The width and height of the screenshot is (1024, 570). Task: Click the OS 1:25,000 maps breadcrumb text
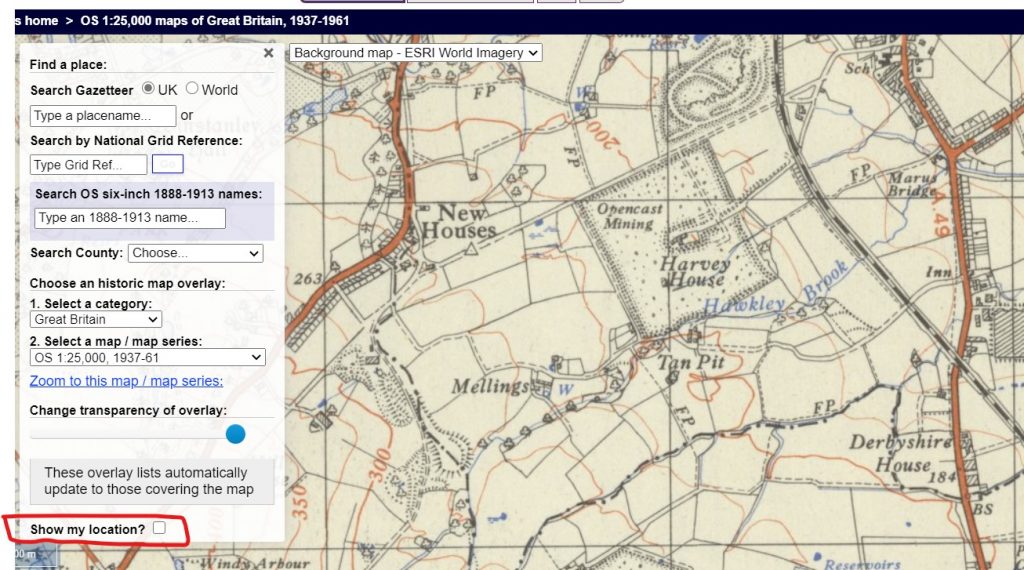(215, 21)
